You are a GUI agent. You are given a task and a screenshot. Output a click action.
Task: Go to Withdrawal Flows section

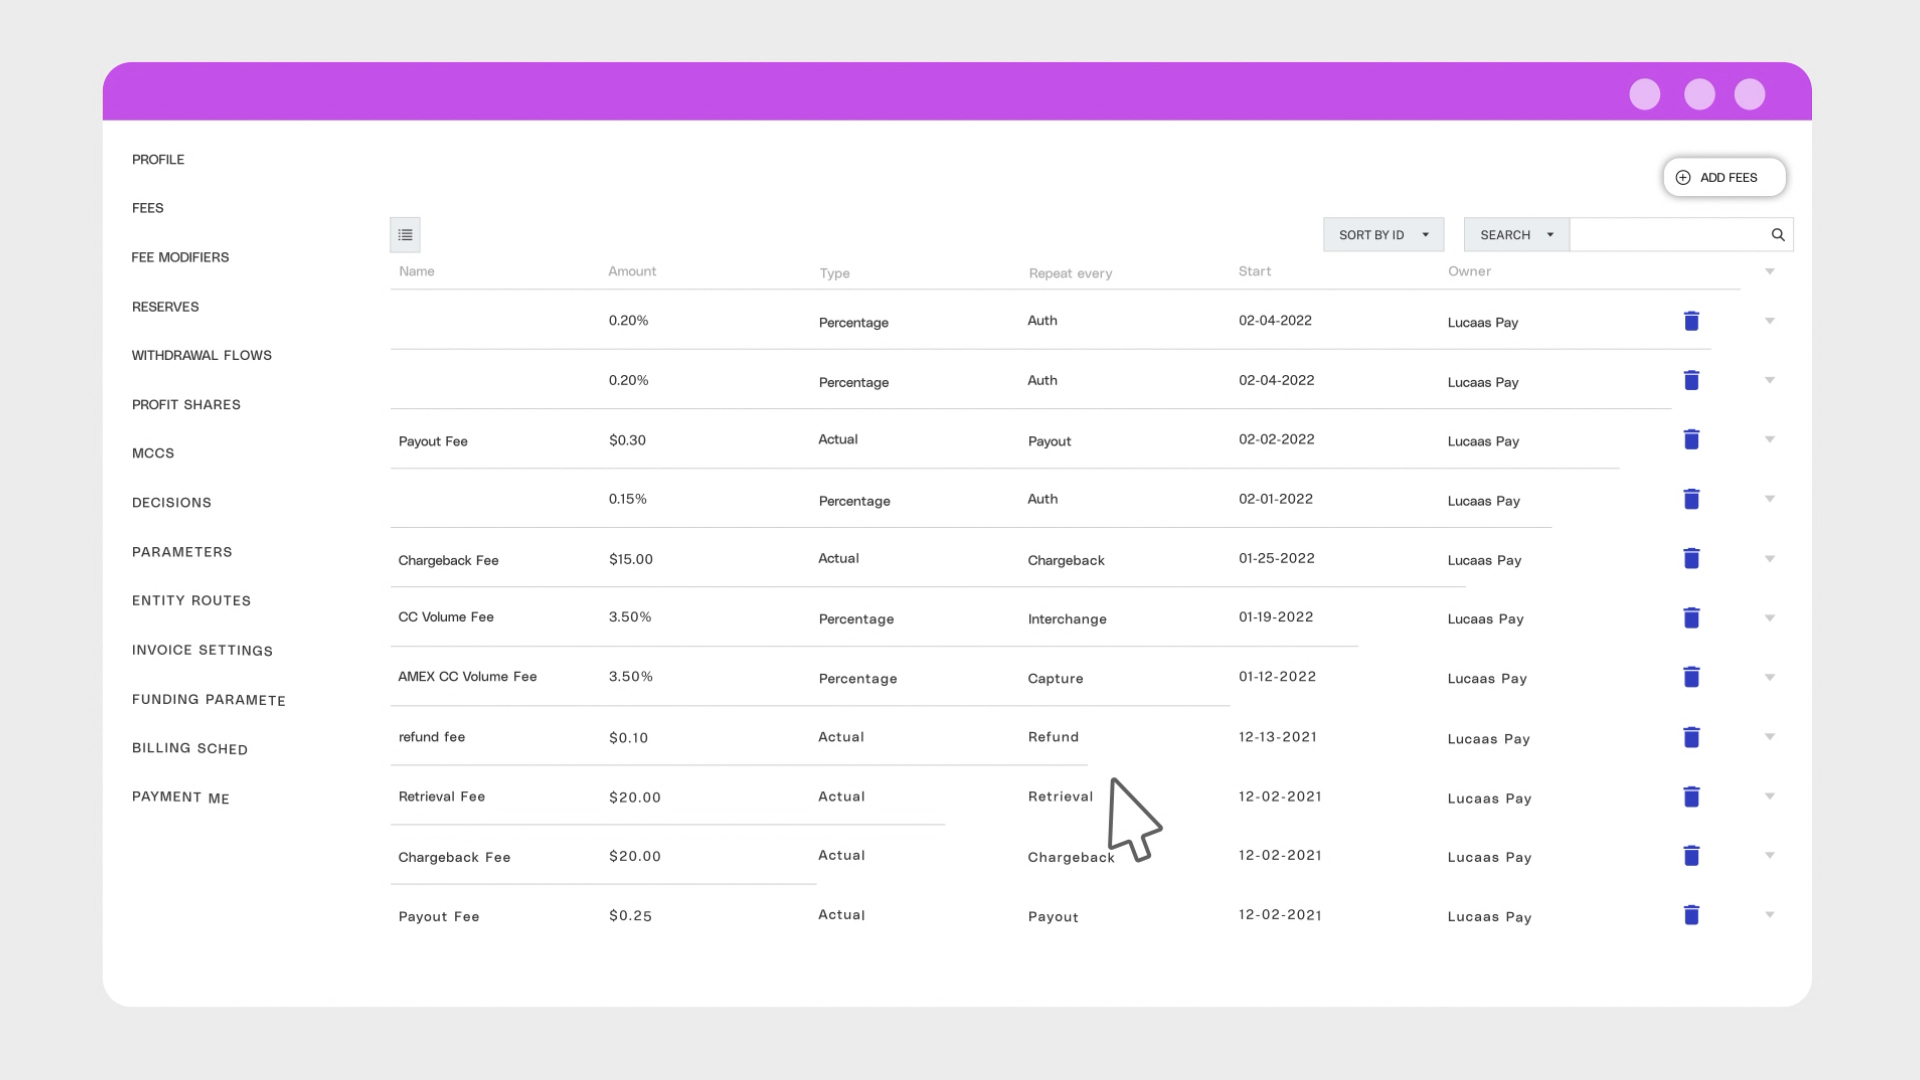click(x=201, y=355)
